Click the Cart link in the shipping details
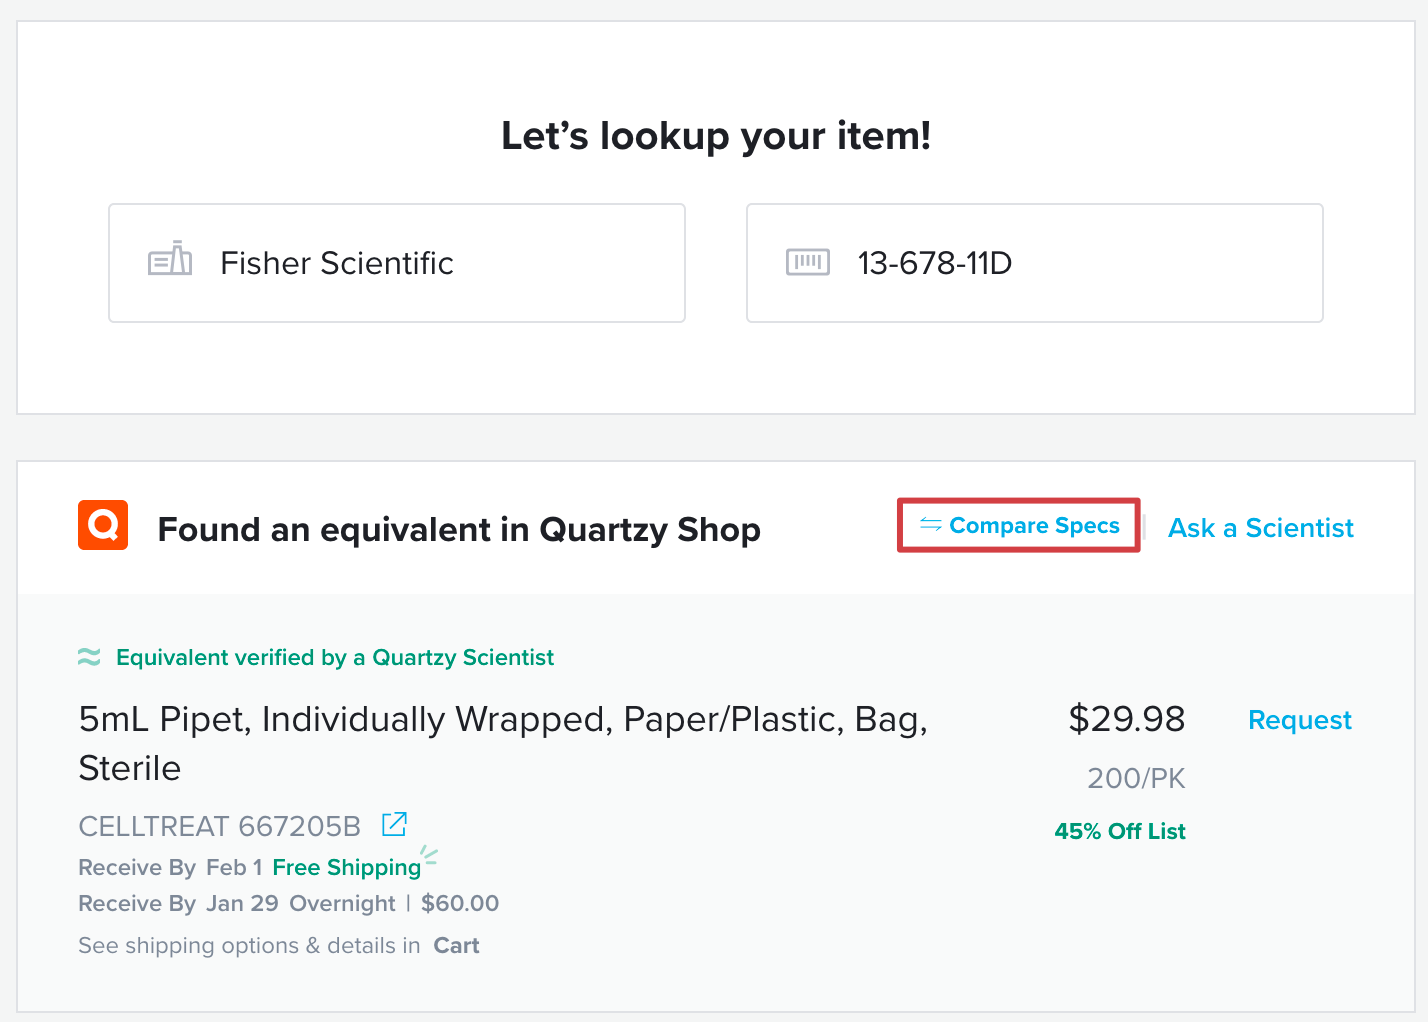This screenshot has width=1428, height=1022. [x=457, y=945]
